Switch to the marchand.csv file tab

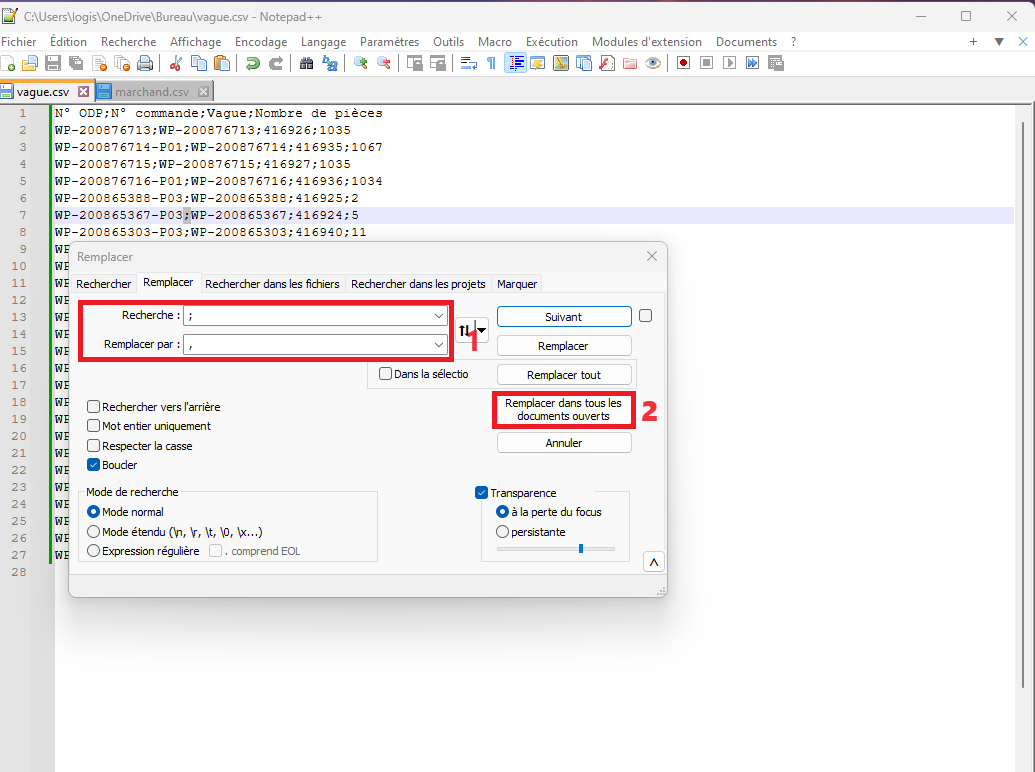click(150, 92)
